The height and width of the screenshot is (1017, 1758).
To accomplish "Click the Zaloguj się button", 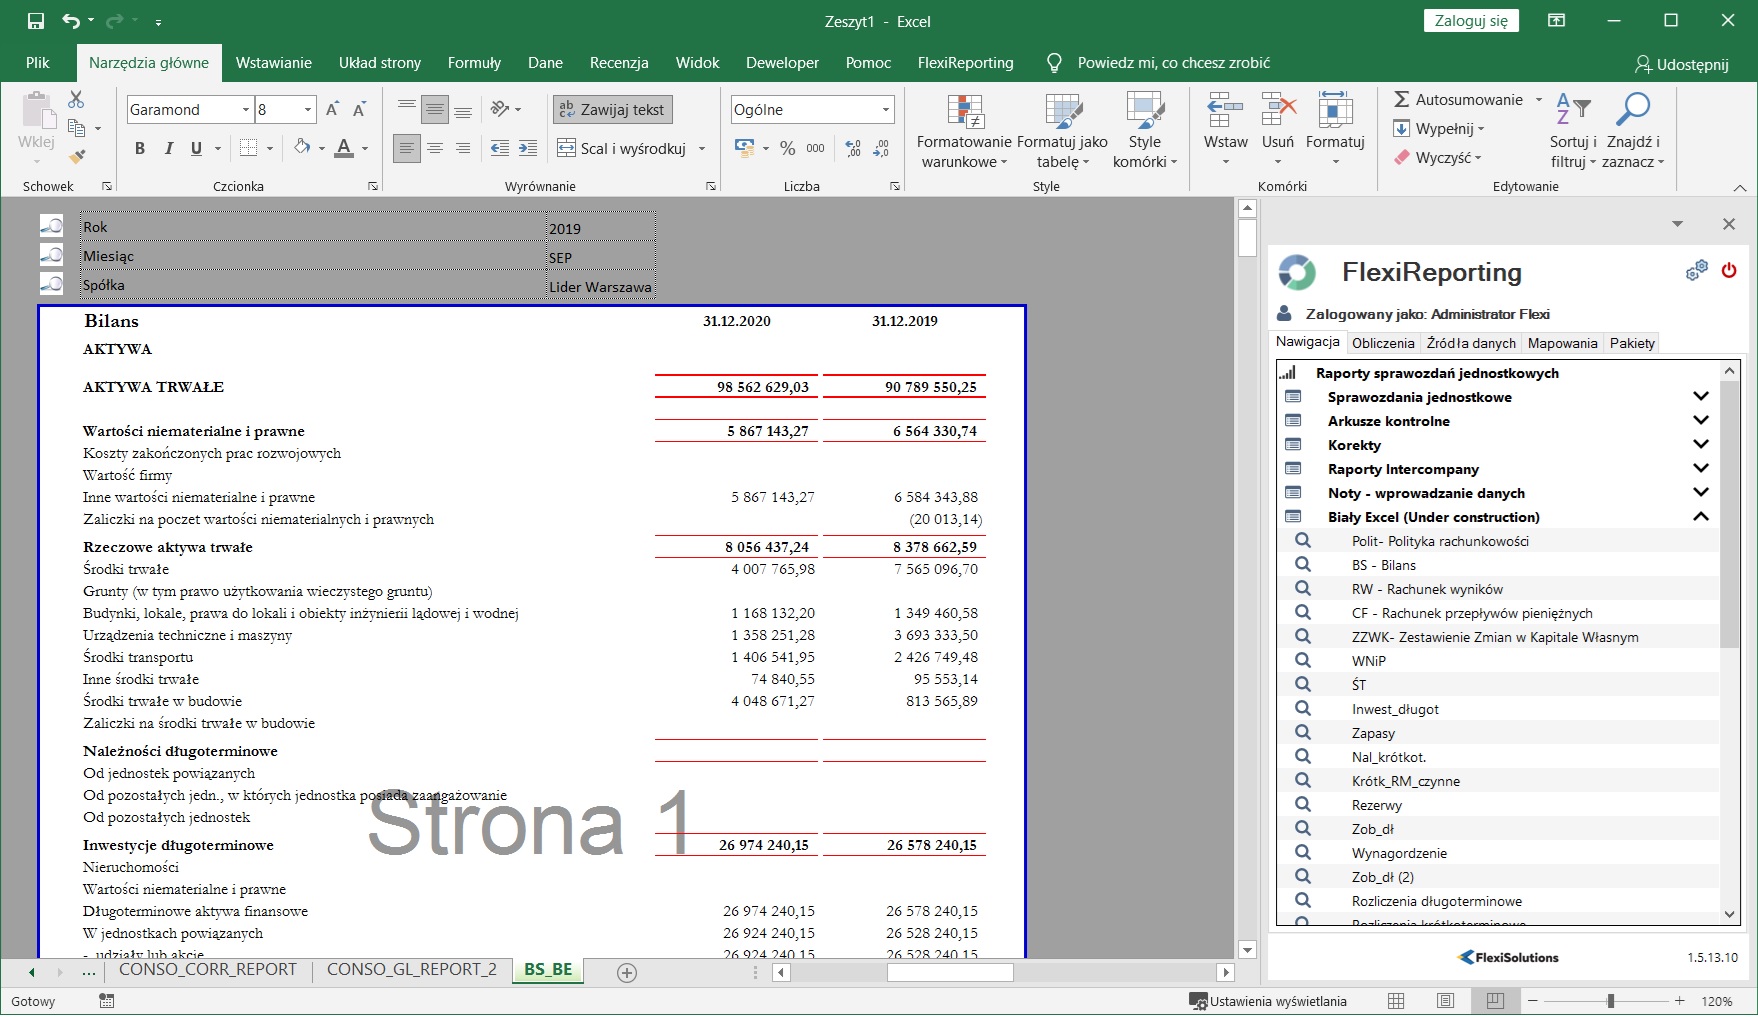I will coord(1470,21).
